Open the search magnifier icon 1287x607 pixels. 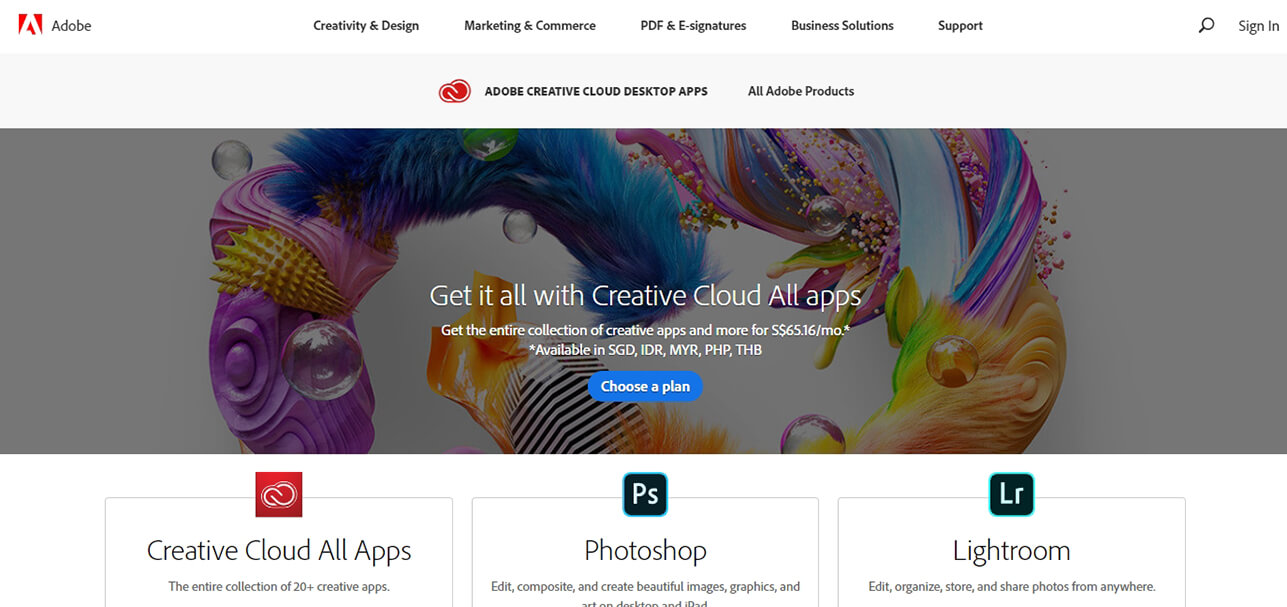1206,25
